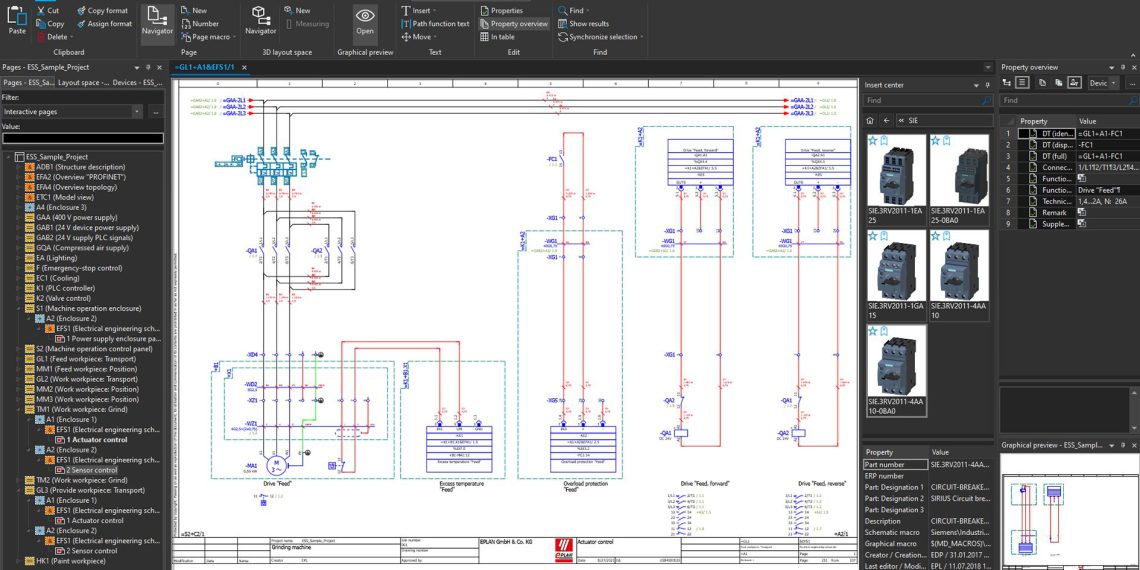Collapse the TM1 (Work workpiece: Grind) node

tap(18, 409)
